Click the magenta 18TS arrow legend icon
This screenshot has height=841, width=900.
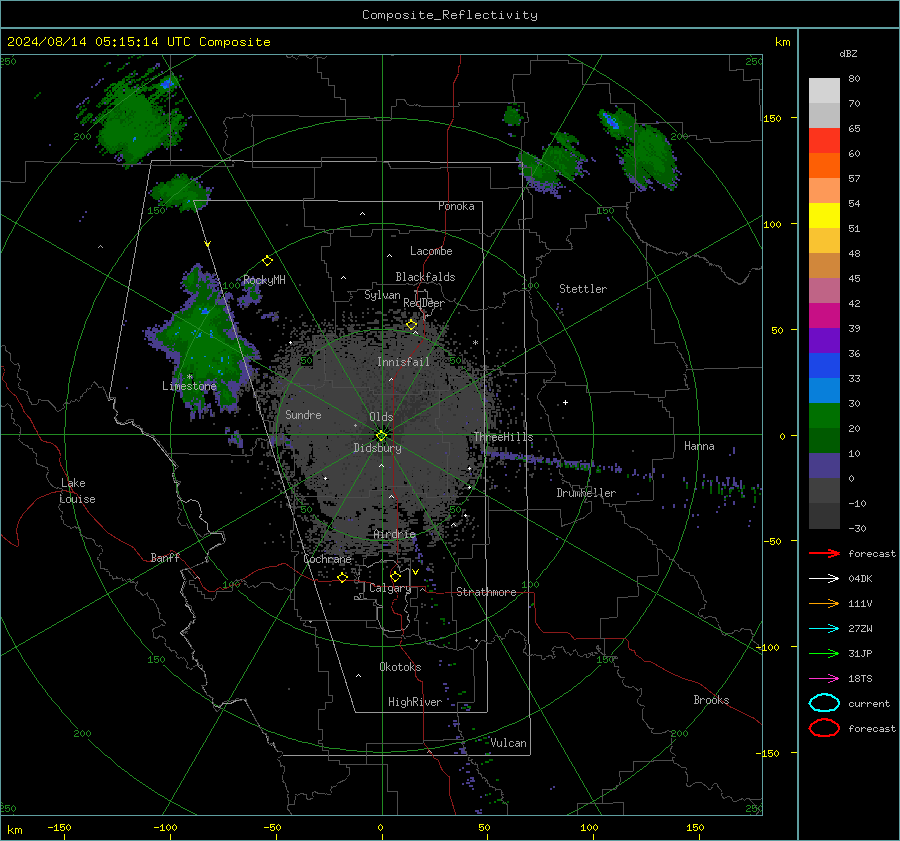pyautogui.click(x=824, y=679)
